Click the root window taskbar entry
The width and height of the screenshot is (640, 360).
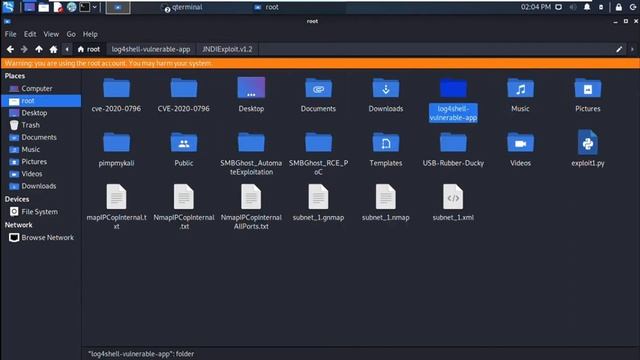pos(267,7)
